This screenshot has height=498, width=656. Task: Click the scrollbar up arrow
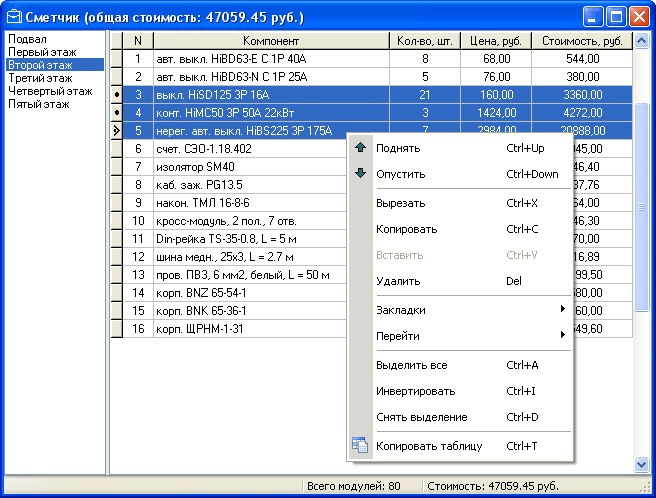pyautogui.click(x=641, y=41)
